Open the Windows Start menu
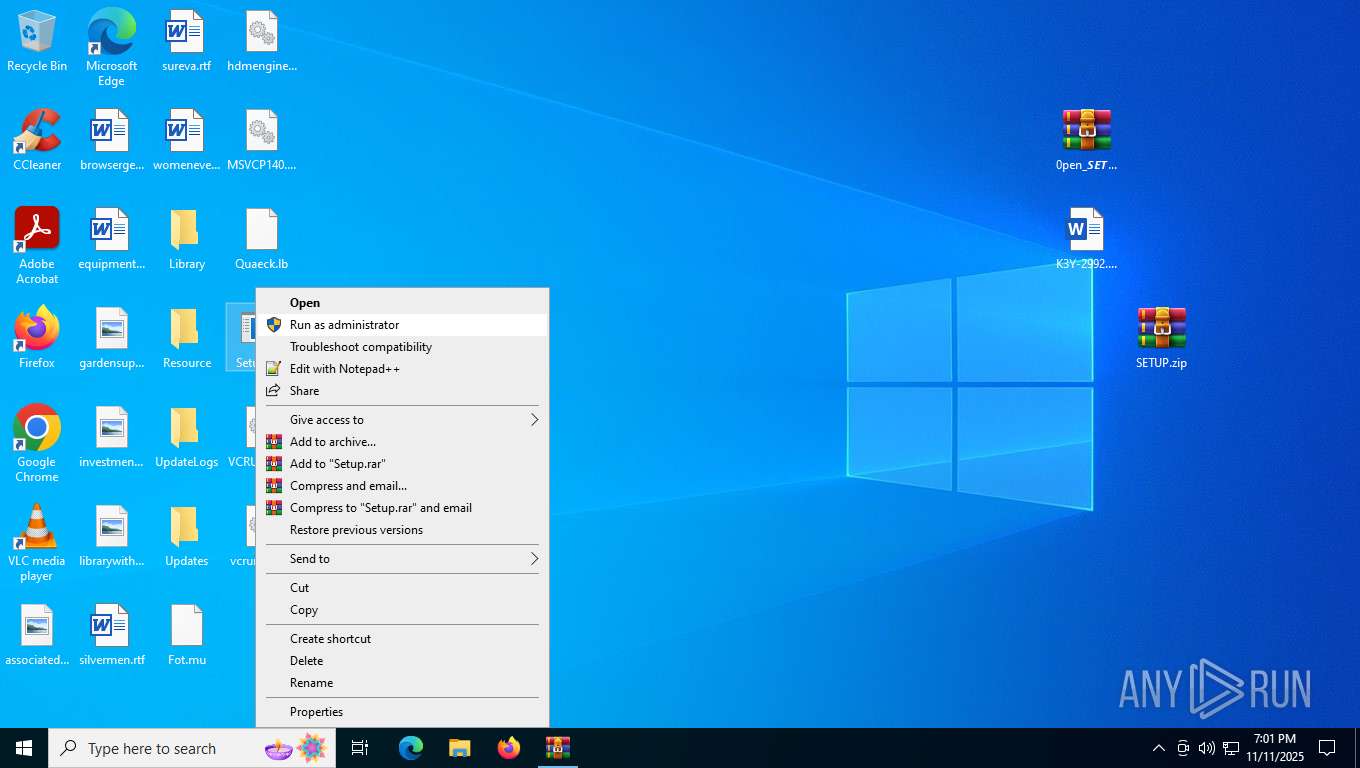Image resolution: width=1360 pixels, height=768 pixels. pos(24,748)
